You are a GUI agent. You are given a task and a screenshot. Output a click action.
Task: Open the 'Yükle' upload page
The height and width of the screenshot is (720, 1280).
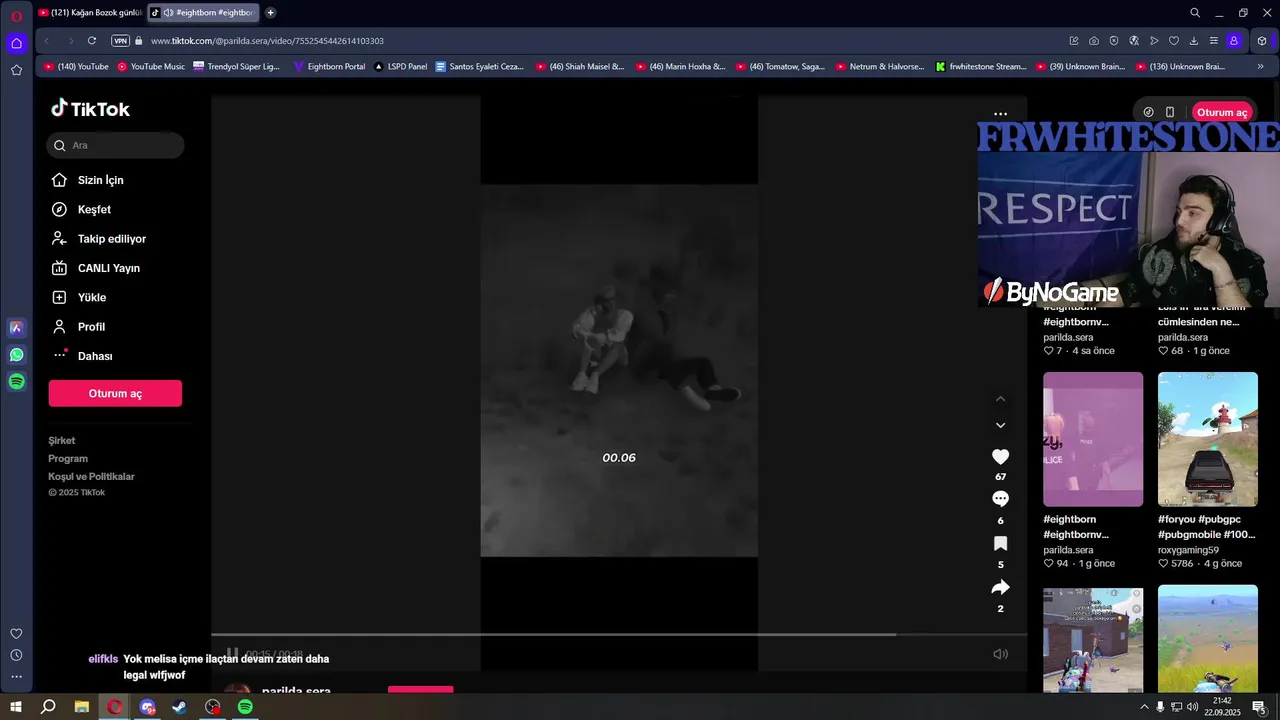point(91,298)
